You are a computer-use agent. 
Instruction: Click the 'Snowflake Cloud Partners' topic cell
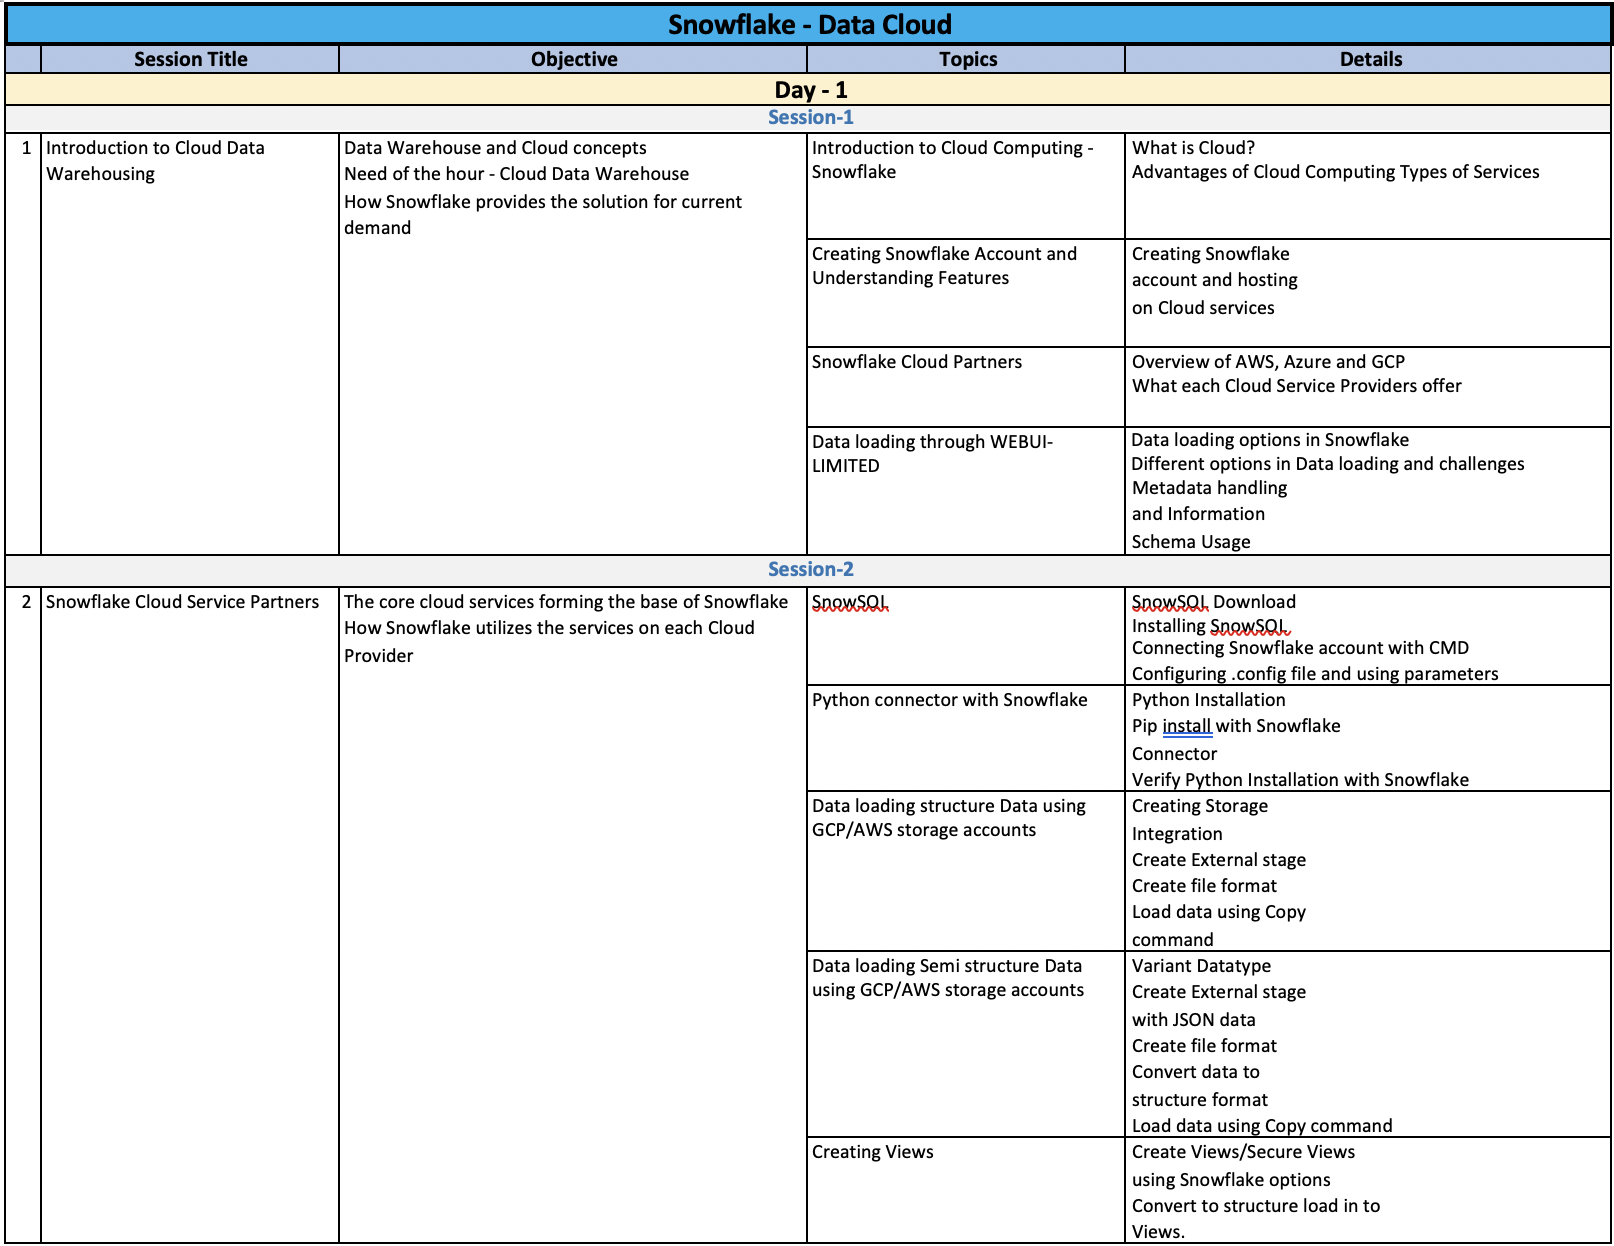(966, 386)
